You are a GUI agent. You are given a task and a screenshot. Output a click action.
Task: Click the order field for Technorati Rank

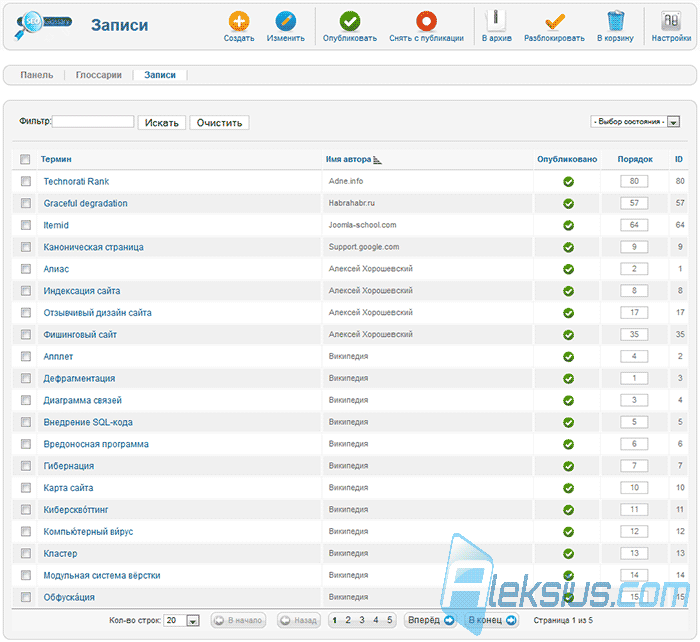(634, 181)
